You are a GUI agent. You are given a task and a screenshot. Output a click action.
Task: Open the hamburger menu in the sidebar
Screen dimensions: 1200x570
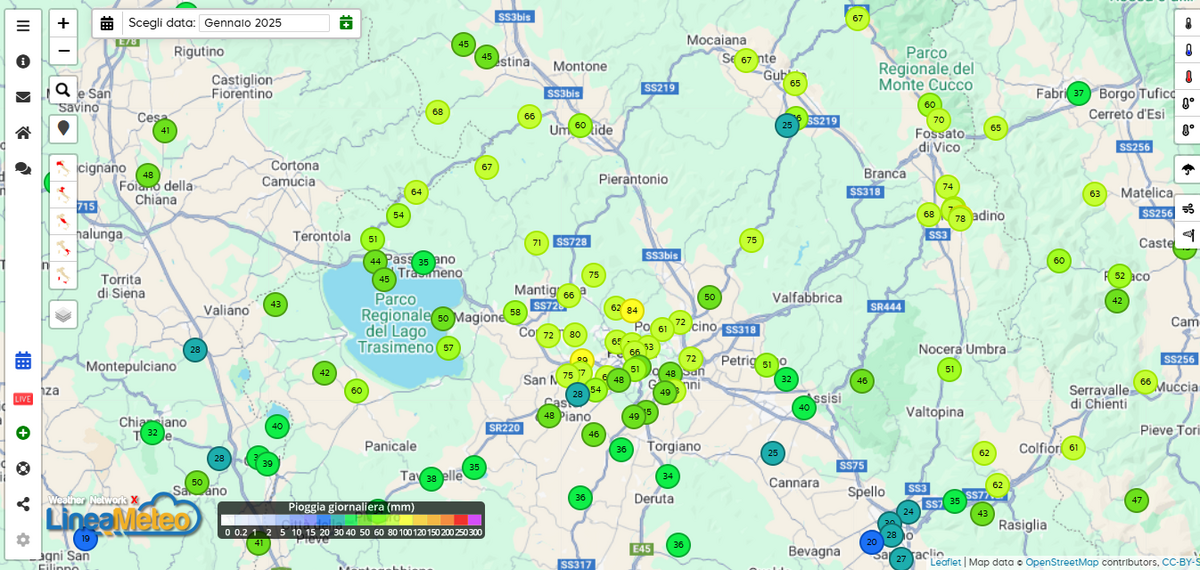click(23, 26)
